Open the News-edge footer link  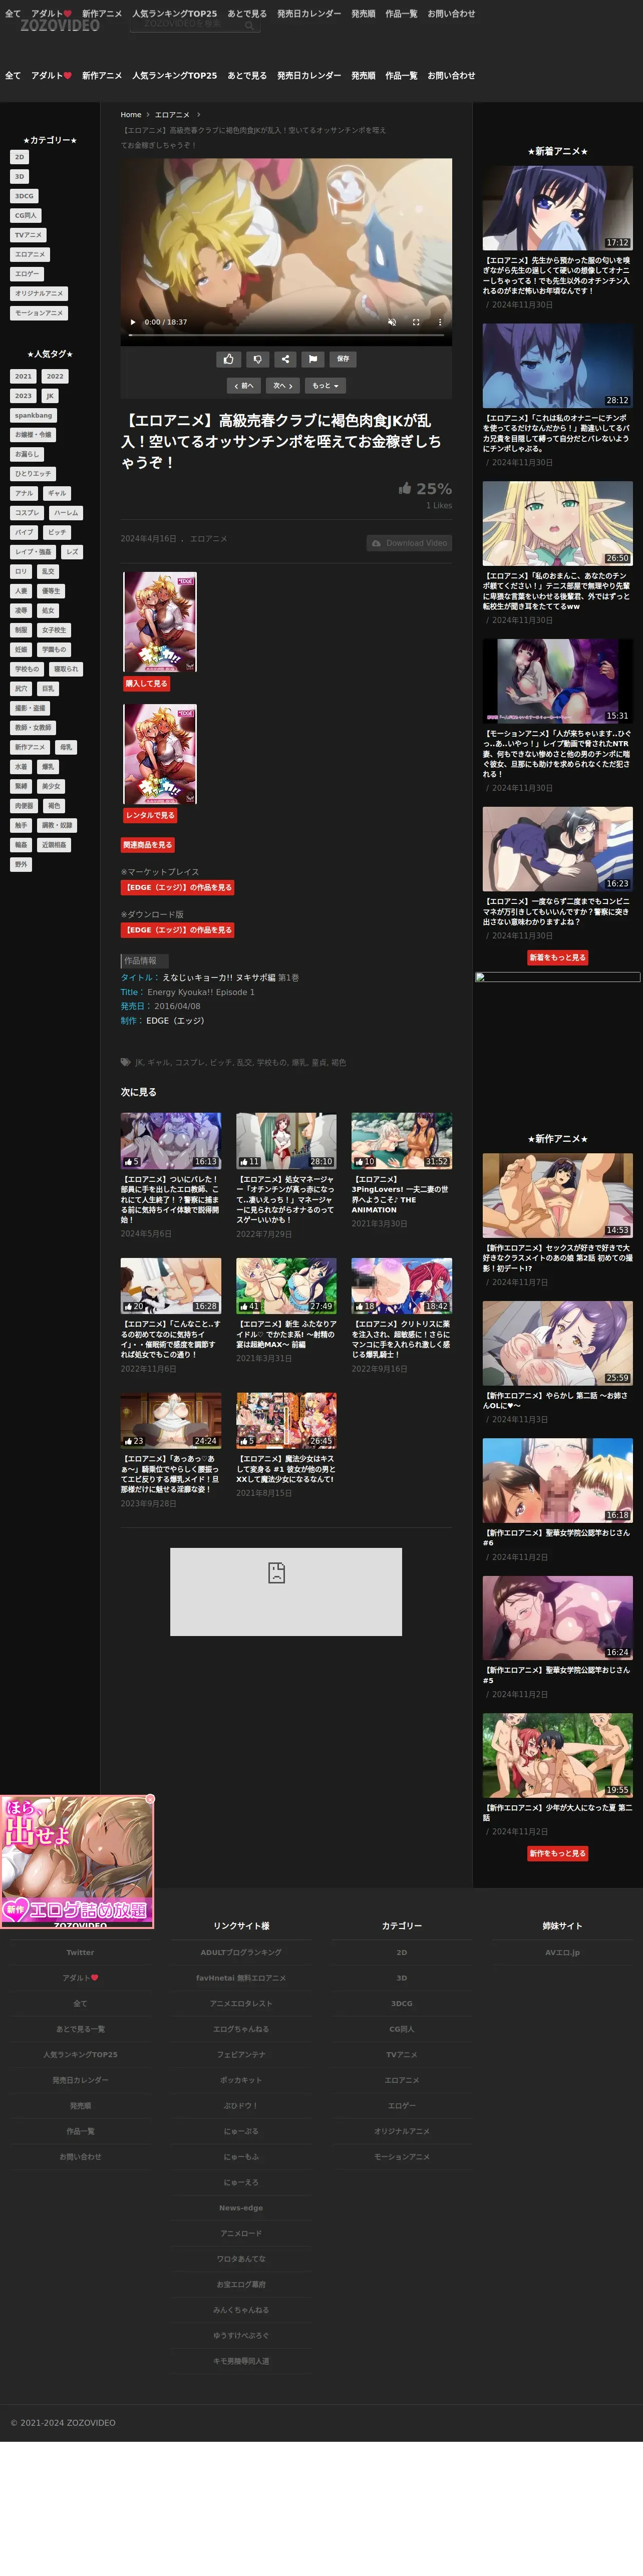click(x=241, y=2208)
